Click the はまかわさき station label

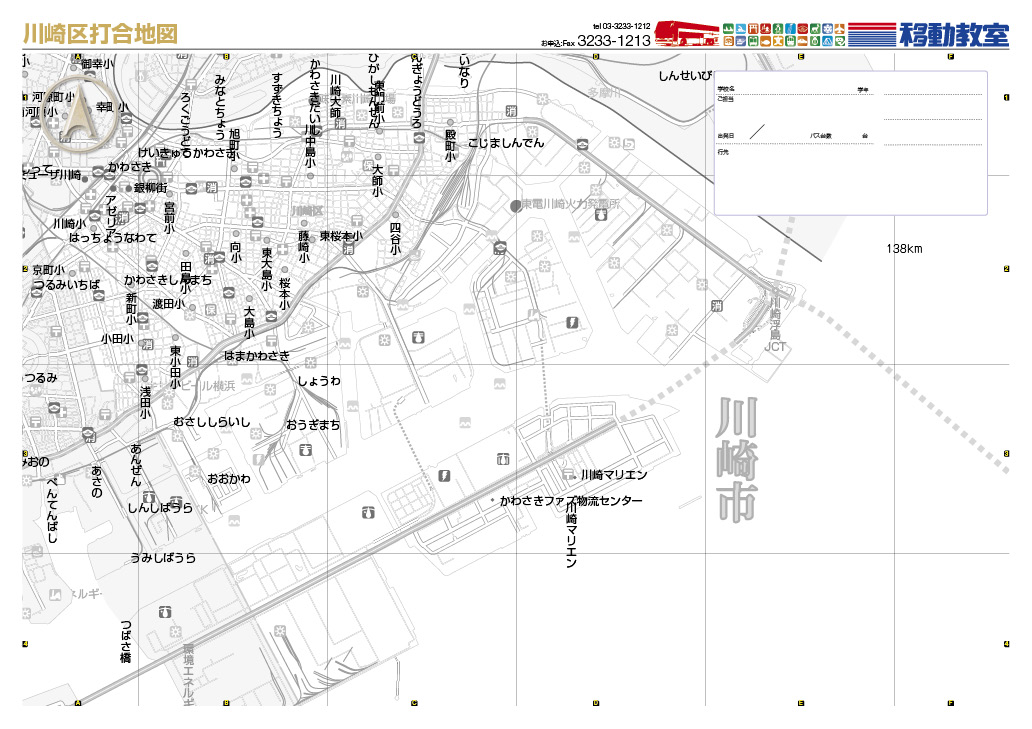tap(256, 356)
